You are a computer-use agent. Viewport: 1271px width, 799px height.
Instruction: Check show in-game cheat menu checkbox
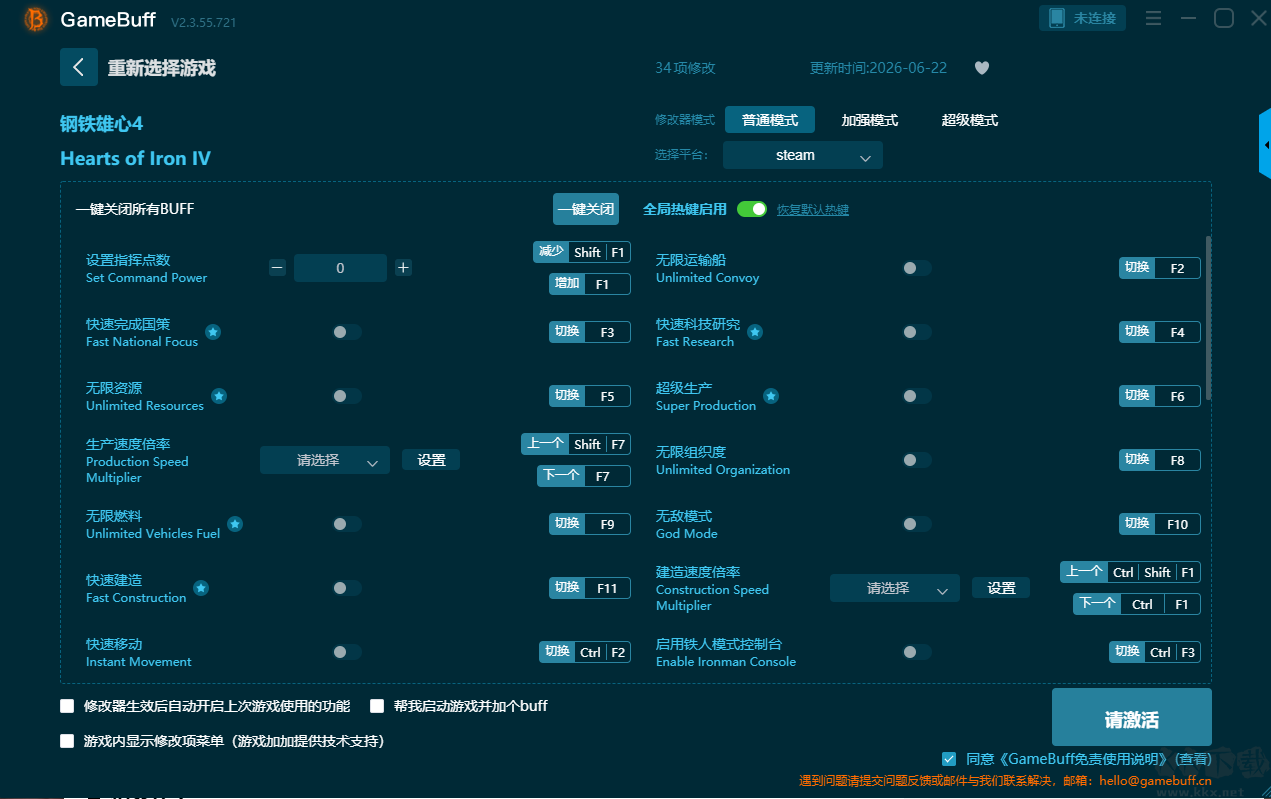tap(67, 741)
